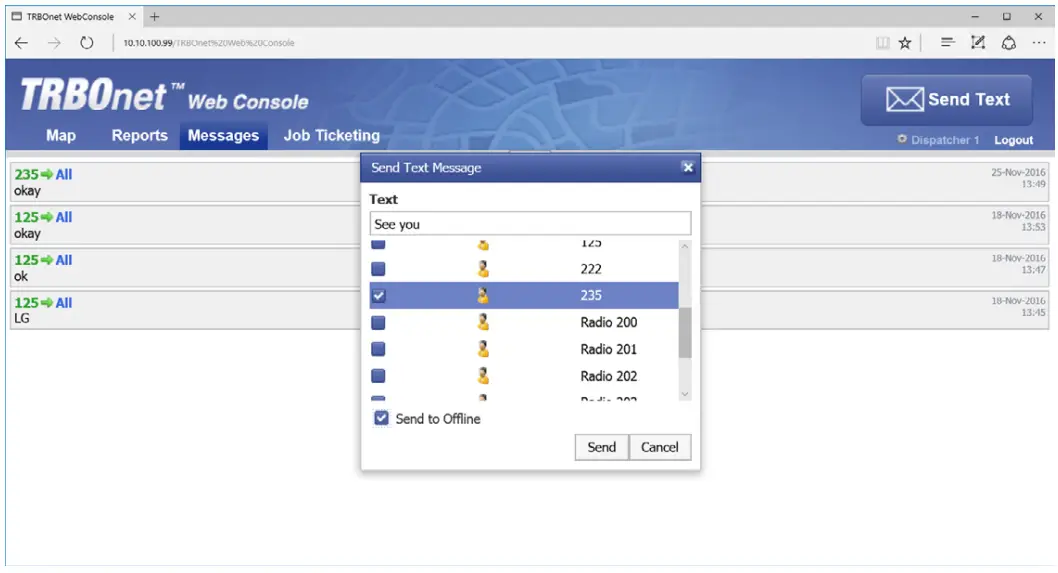Open the reading view book icon
This screenshot has width=1058, height=573.
point(883,43)
